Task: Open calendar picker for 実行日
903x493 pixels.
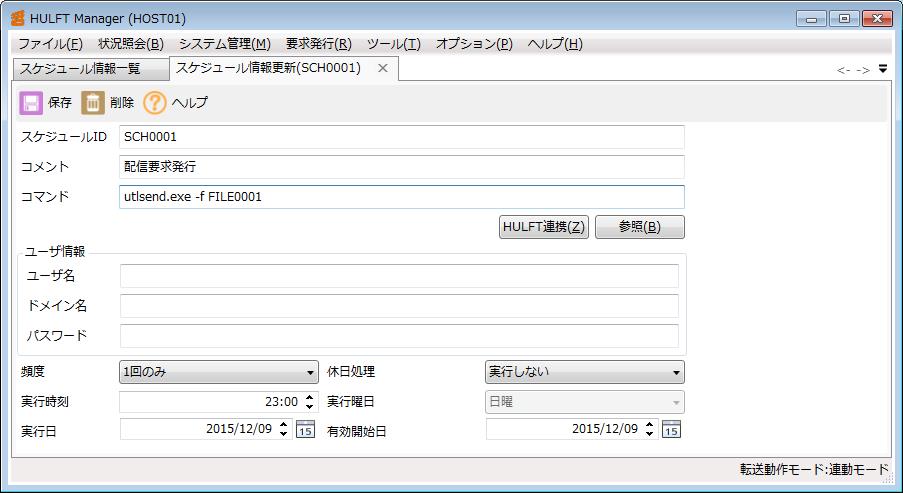Action: (x=305, y=429)
